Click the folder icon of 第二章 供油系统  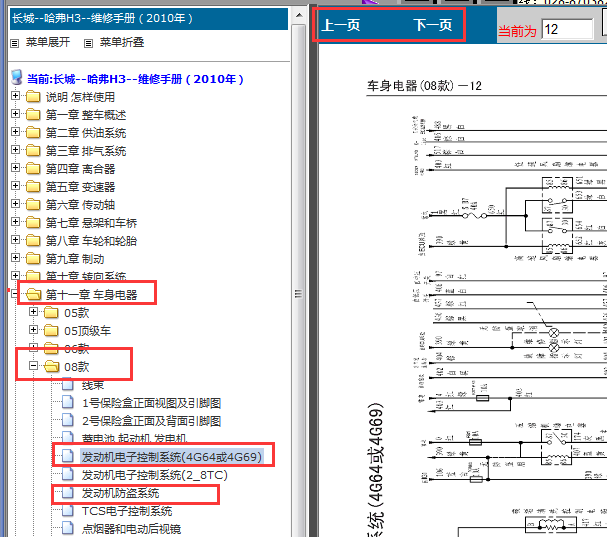tap(33, 132)
